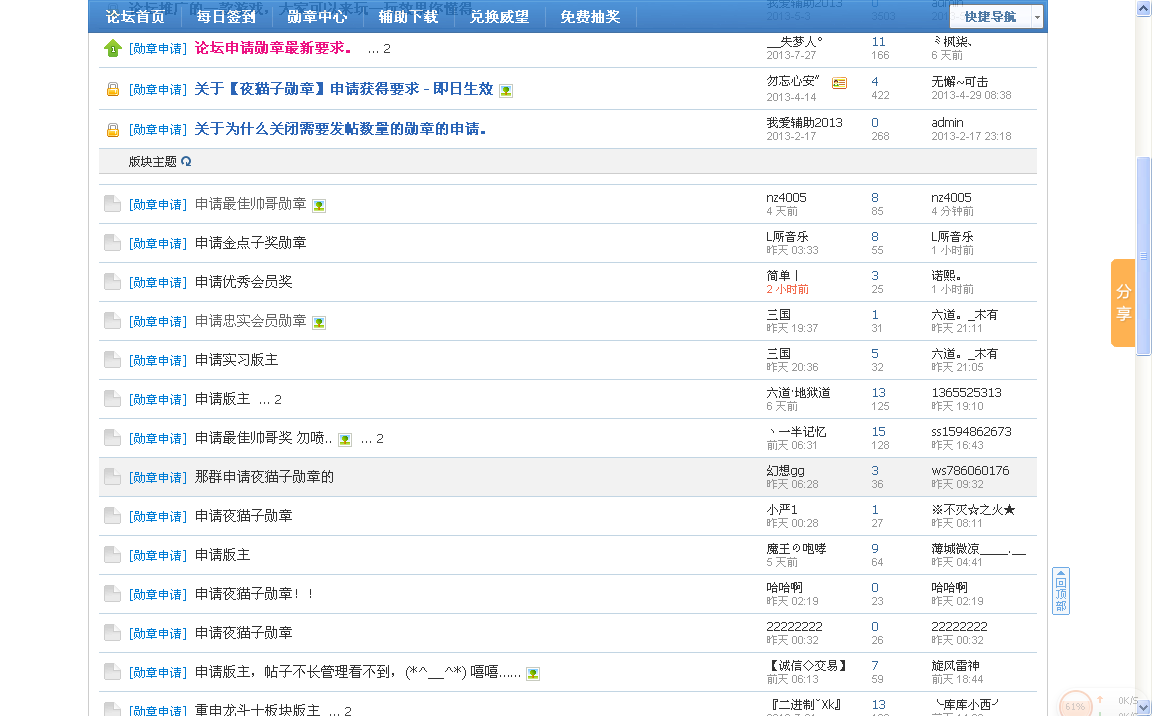Open thread 论坛申请勋章最新要求。
Screen dimensions: 1152x716
pyautogui.click(x=273, y=48)
